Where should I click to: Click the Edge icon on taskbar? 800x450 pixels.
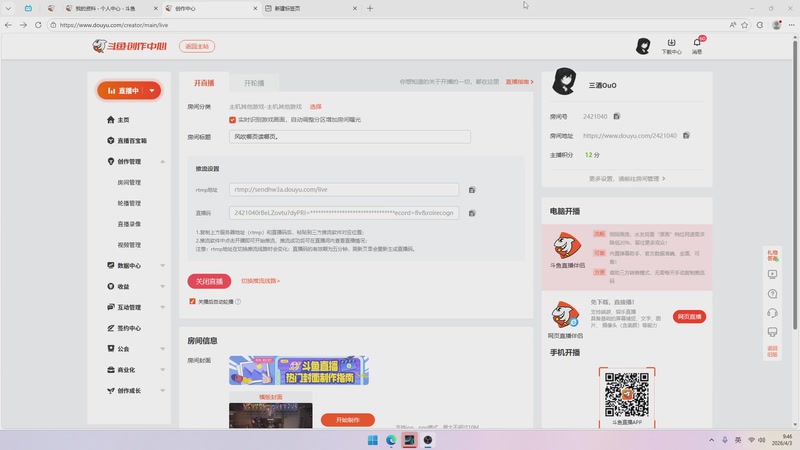click(x=391, y=440)
